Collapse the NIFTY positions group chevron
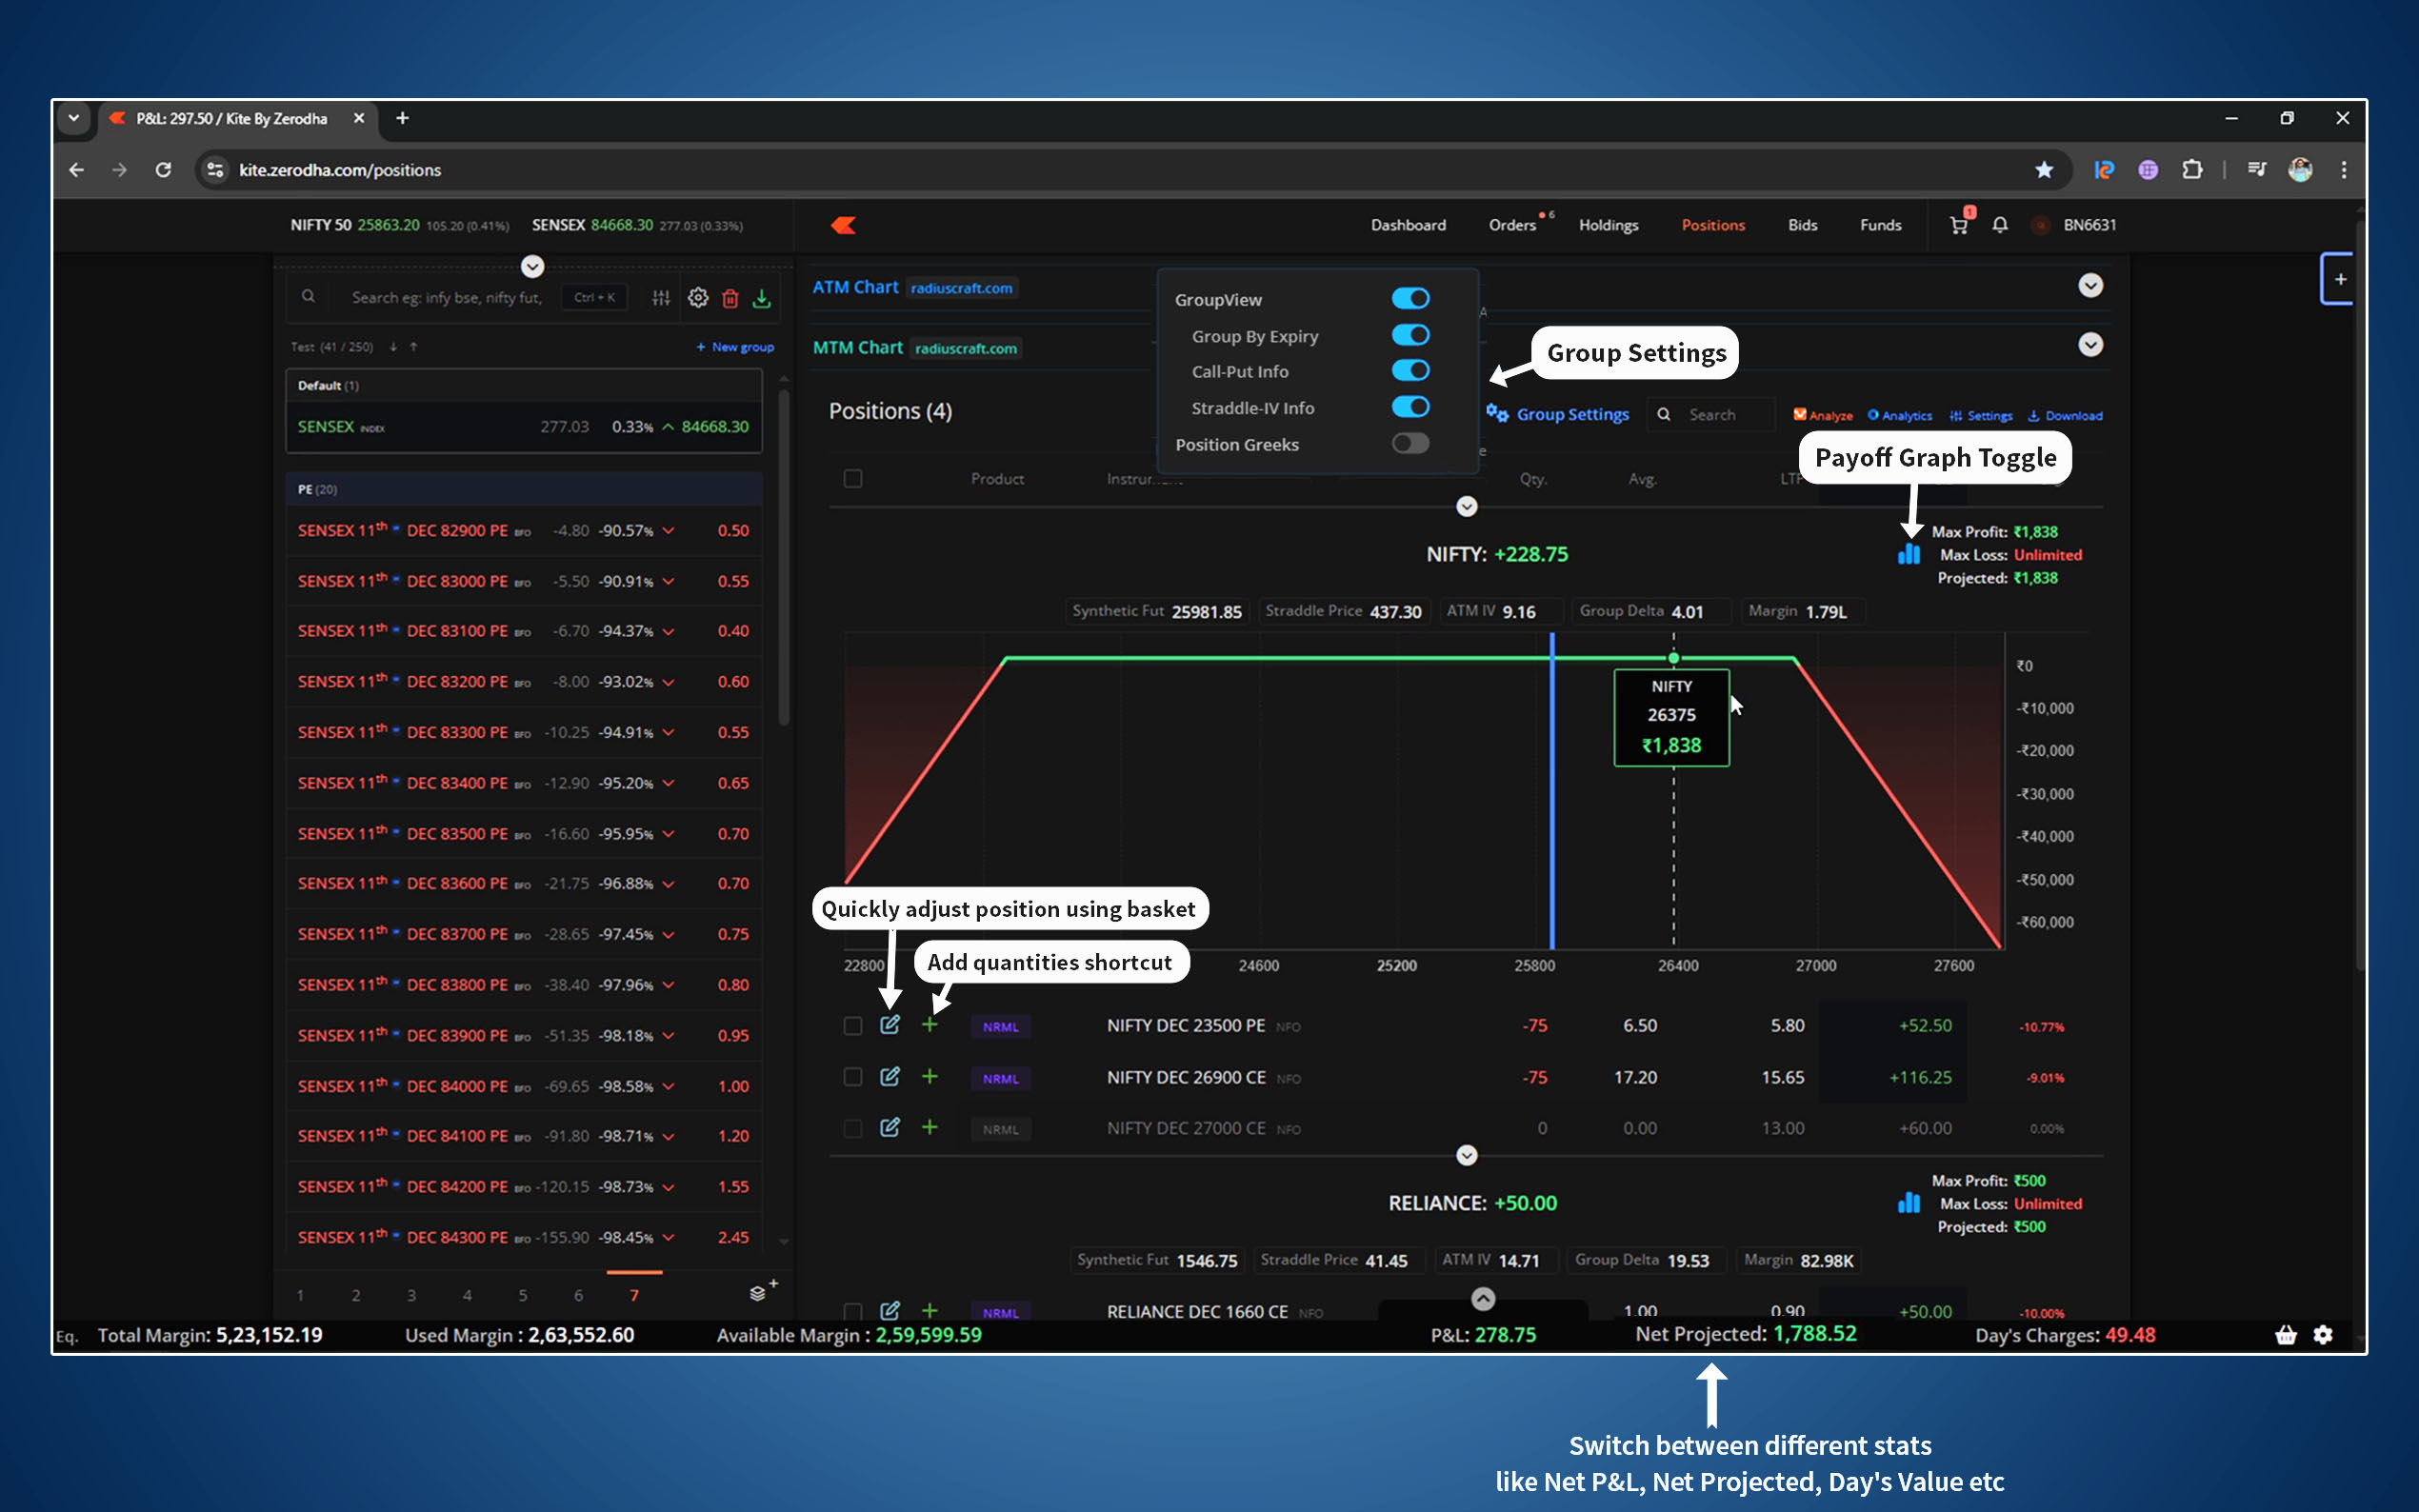This screenshot has width=2419, height=1512. coord(1466,507)
